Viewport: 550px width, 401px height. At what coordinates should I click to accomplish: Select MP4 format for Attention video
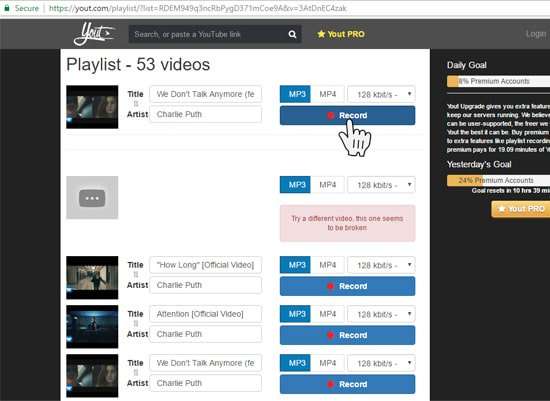point(328,314)
